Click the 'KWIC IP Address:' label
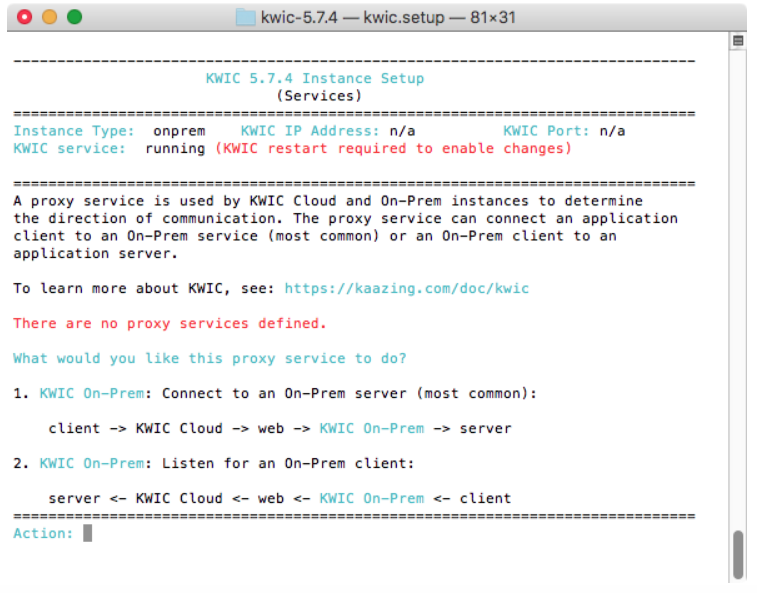757x593 pixels. click(x=310, y=131)
